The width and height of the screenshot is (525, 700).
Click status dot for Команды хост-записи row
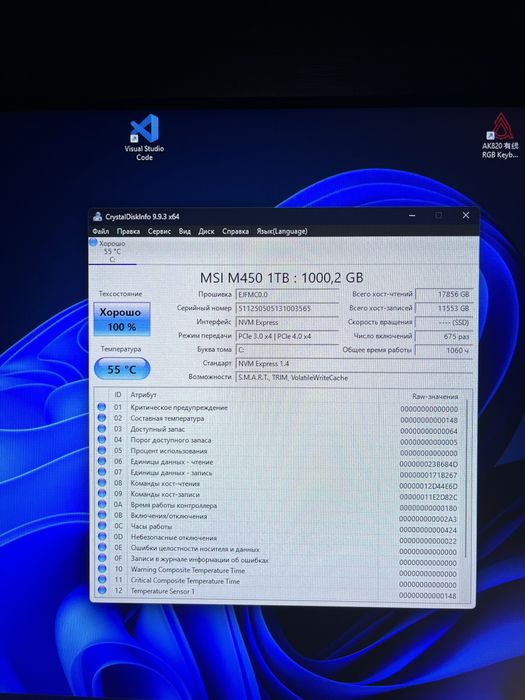coord(102,494)
